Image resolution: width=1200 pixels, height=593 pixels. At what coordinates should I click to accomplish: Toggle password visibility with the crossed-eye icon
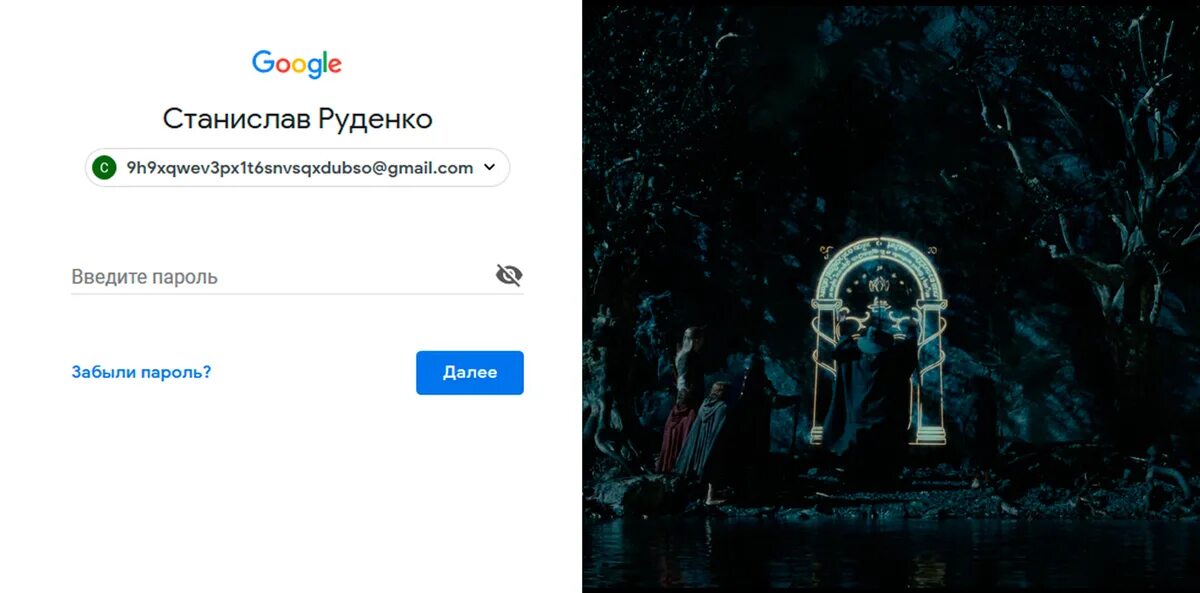click(x=509, y=275)
